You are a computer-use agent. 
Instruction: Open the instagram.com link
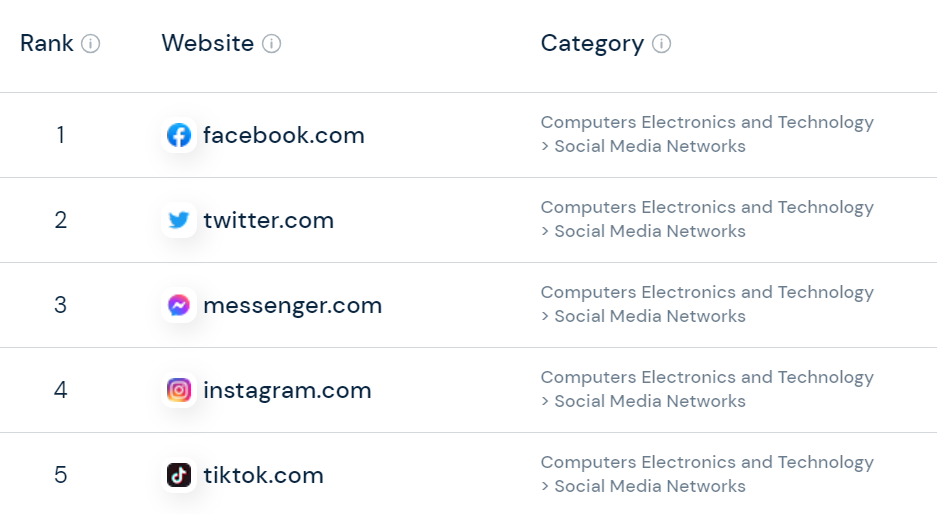[x=287, y=390]
